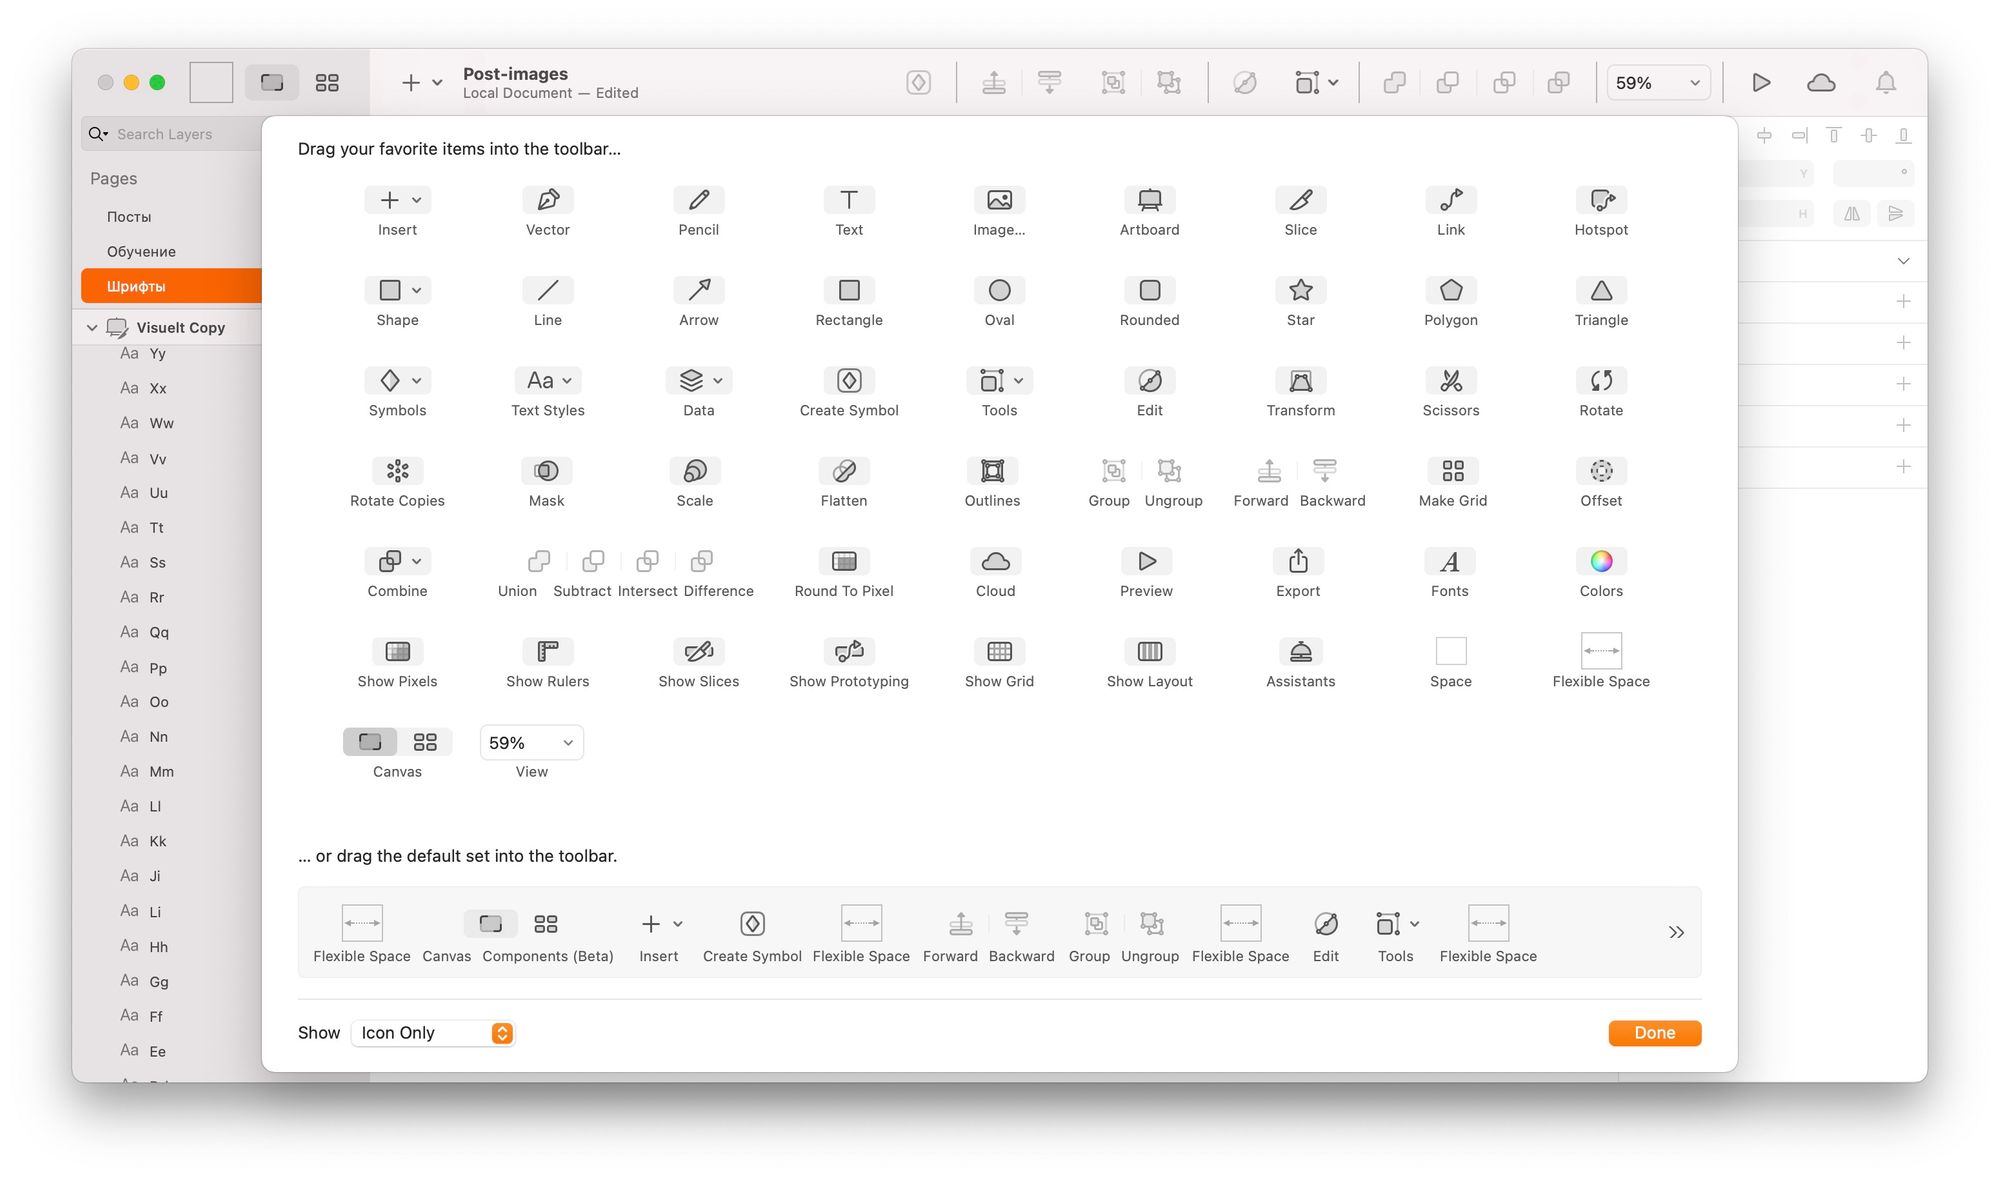Click the Transform icon
Image resolution: width=2000 pixels, height=1178 pixels.
coord(1300,380)
